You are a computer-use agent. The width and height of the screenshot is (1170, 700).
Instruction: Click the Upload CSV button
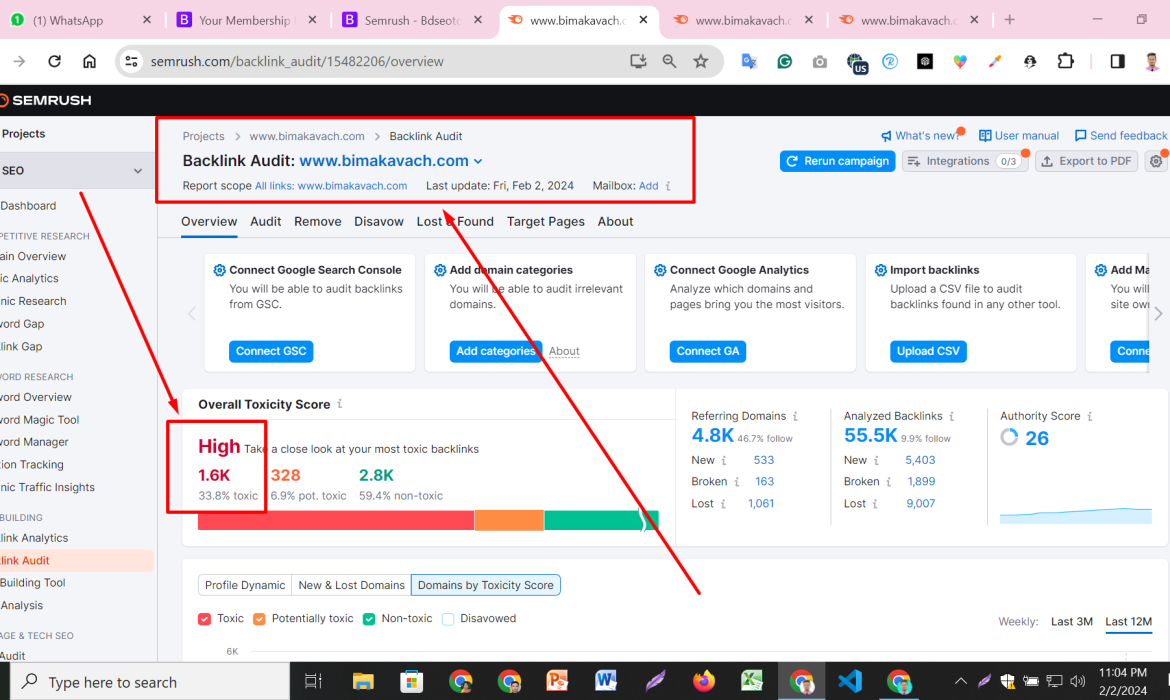point(928,351)
